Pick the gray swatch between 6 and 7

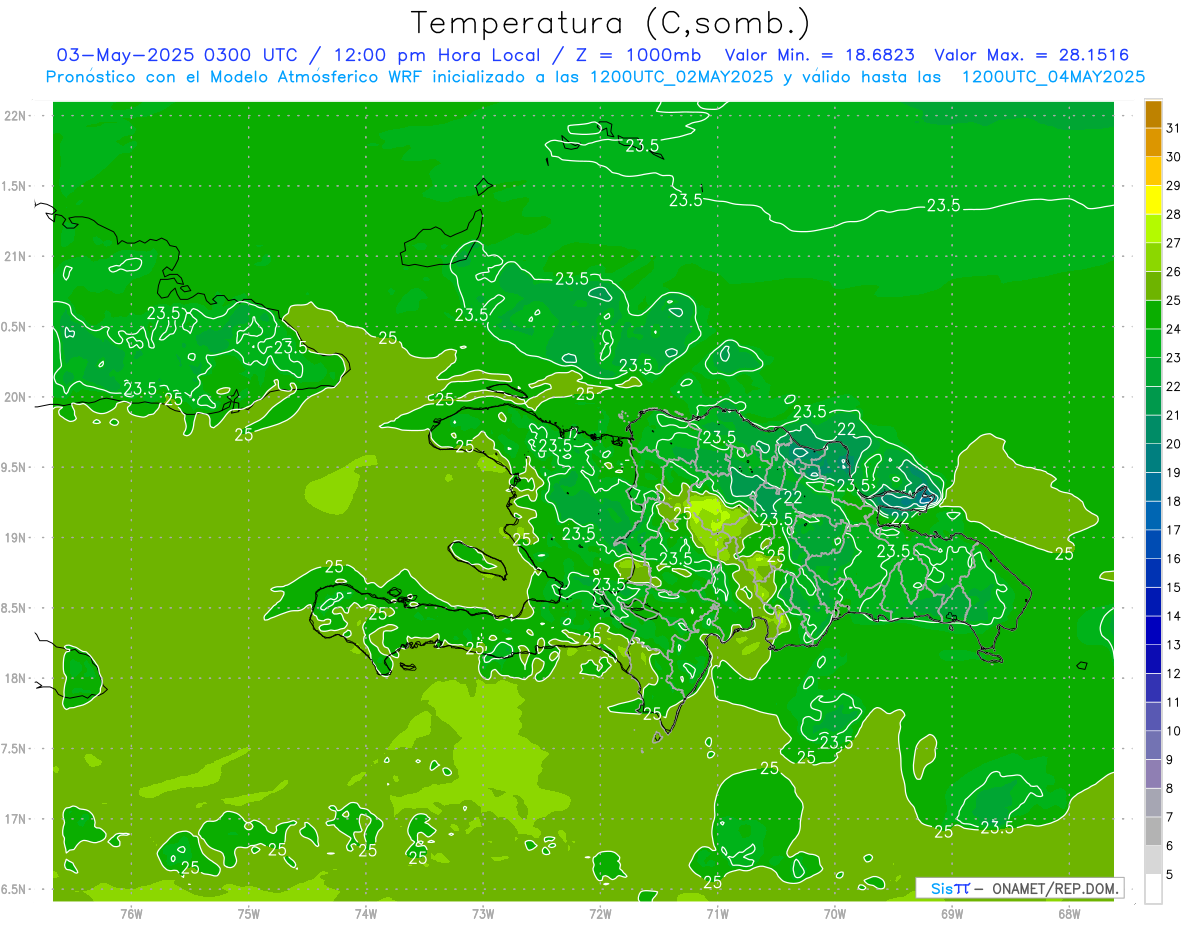[1153, 831]
